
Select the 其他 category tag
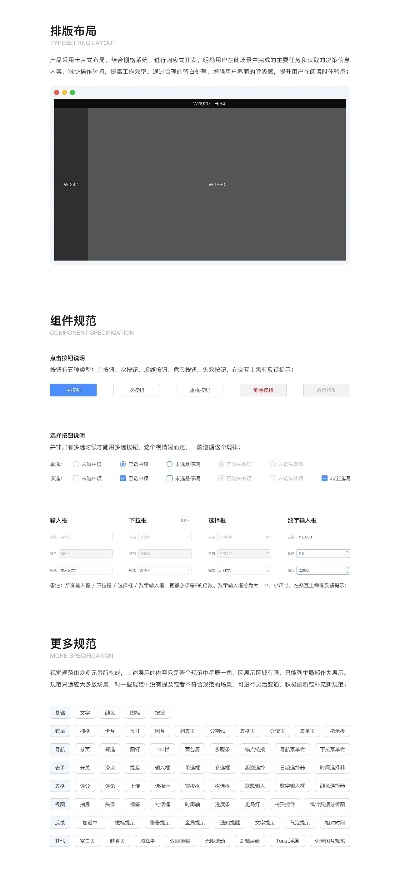point(59,841)
